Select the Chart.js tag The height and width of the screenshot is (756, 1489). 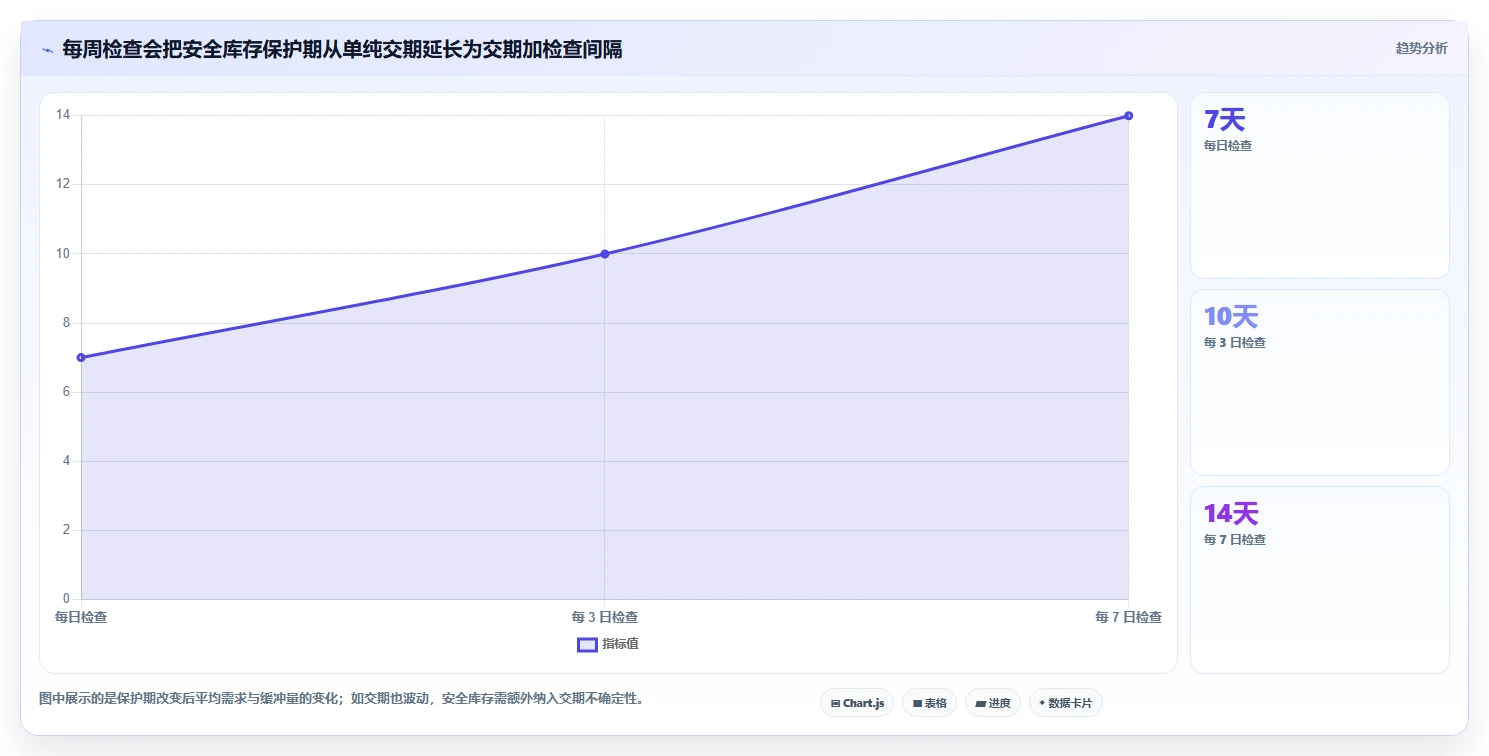click(857, 703)
